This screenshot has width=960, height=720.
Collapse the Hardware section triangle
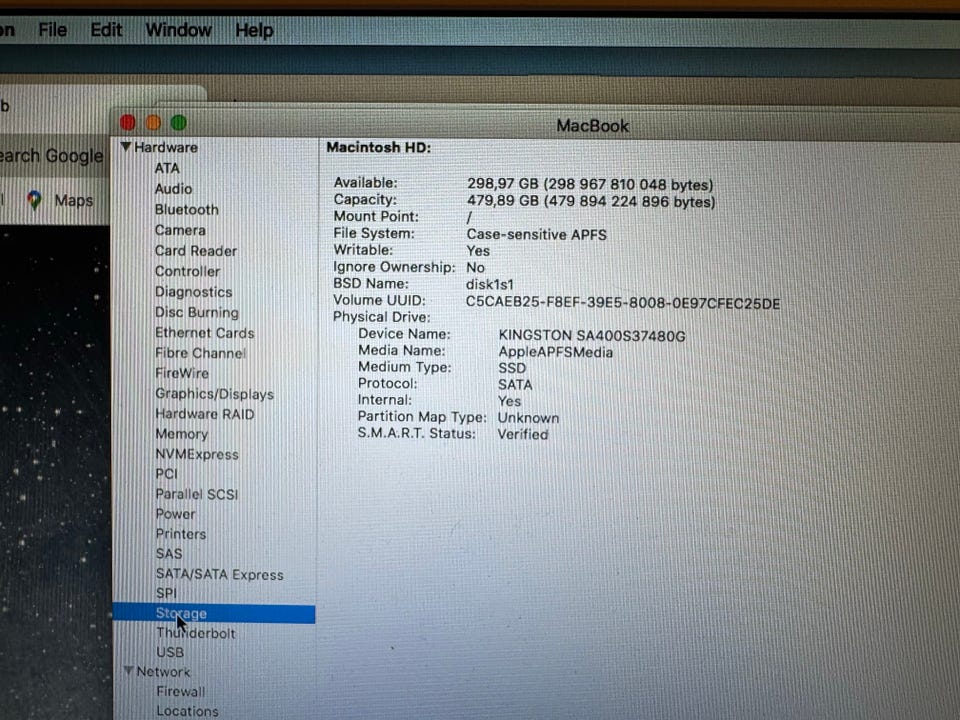coord(126,147)
